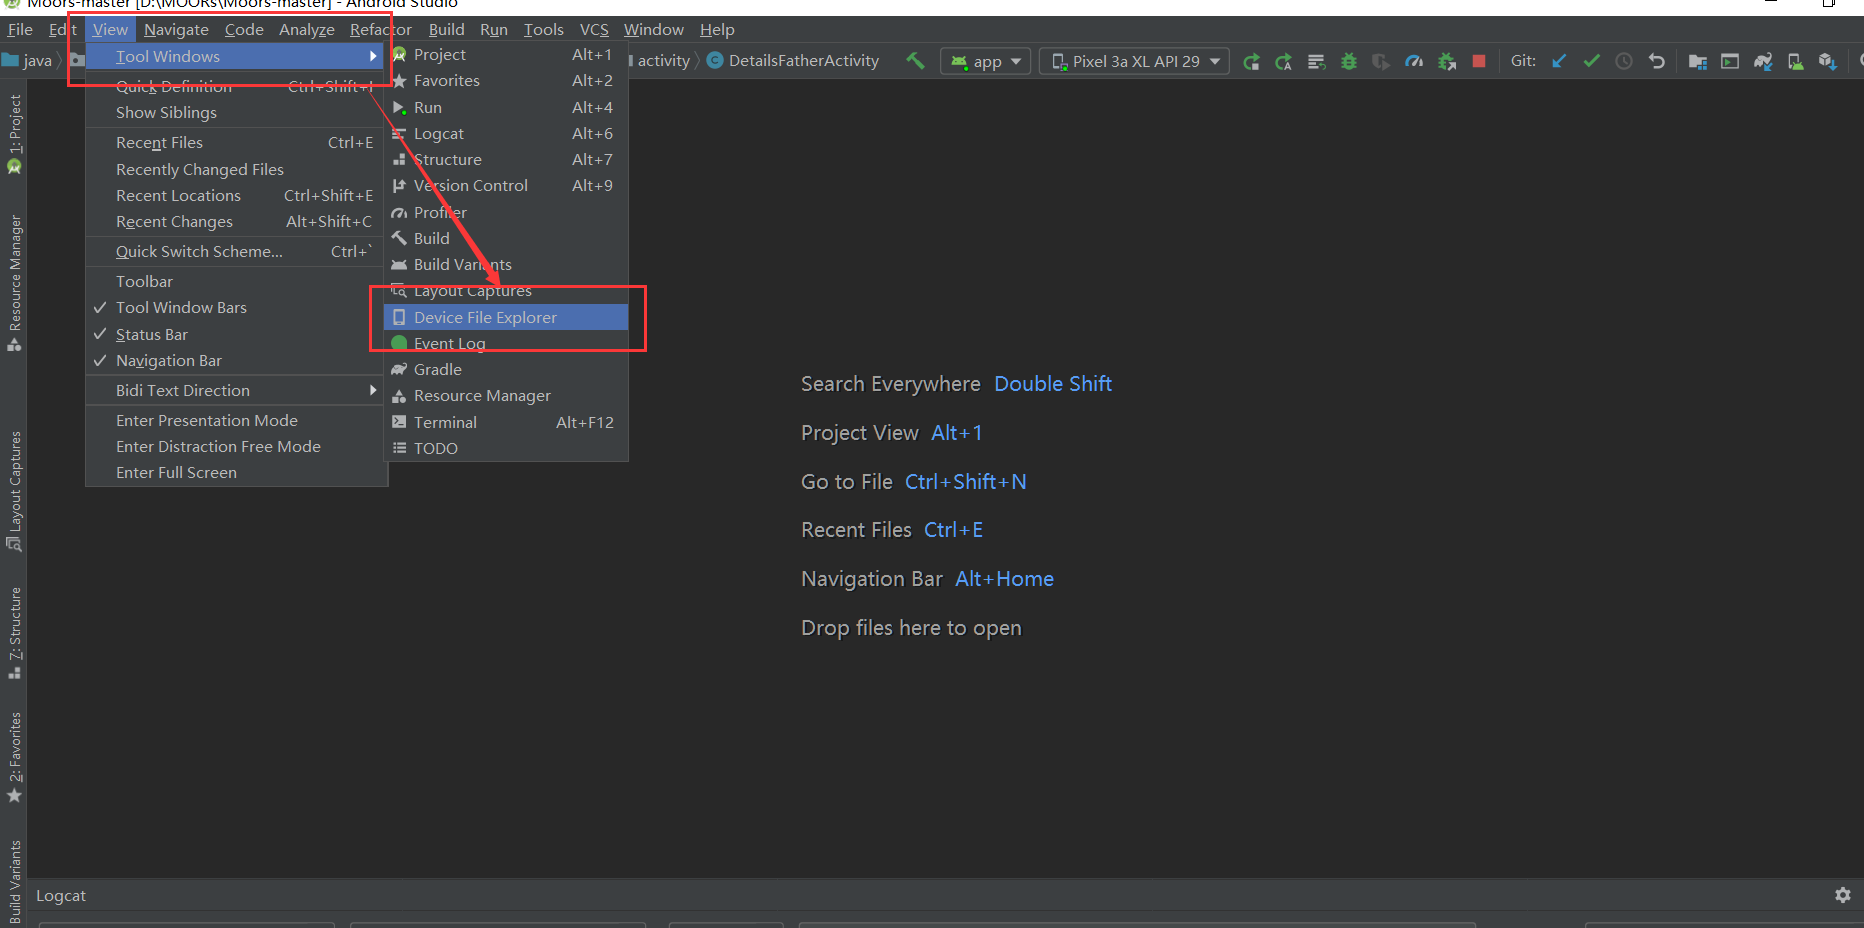Select Profiler in Tool Windows submenu

[506, 212]
